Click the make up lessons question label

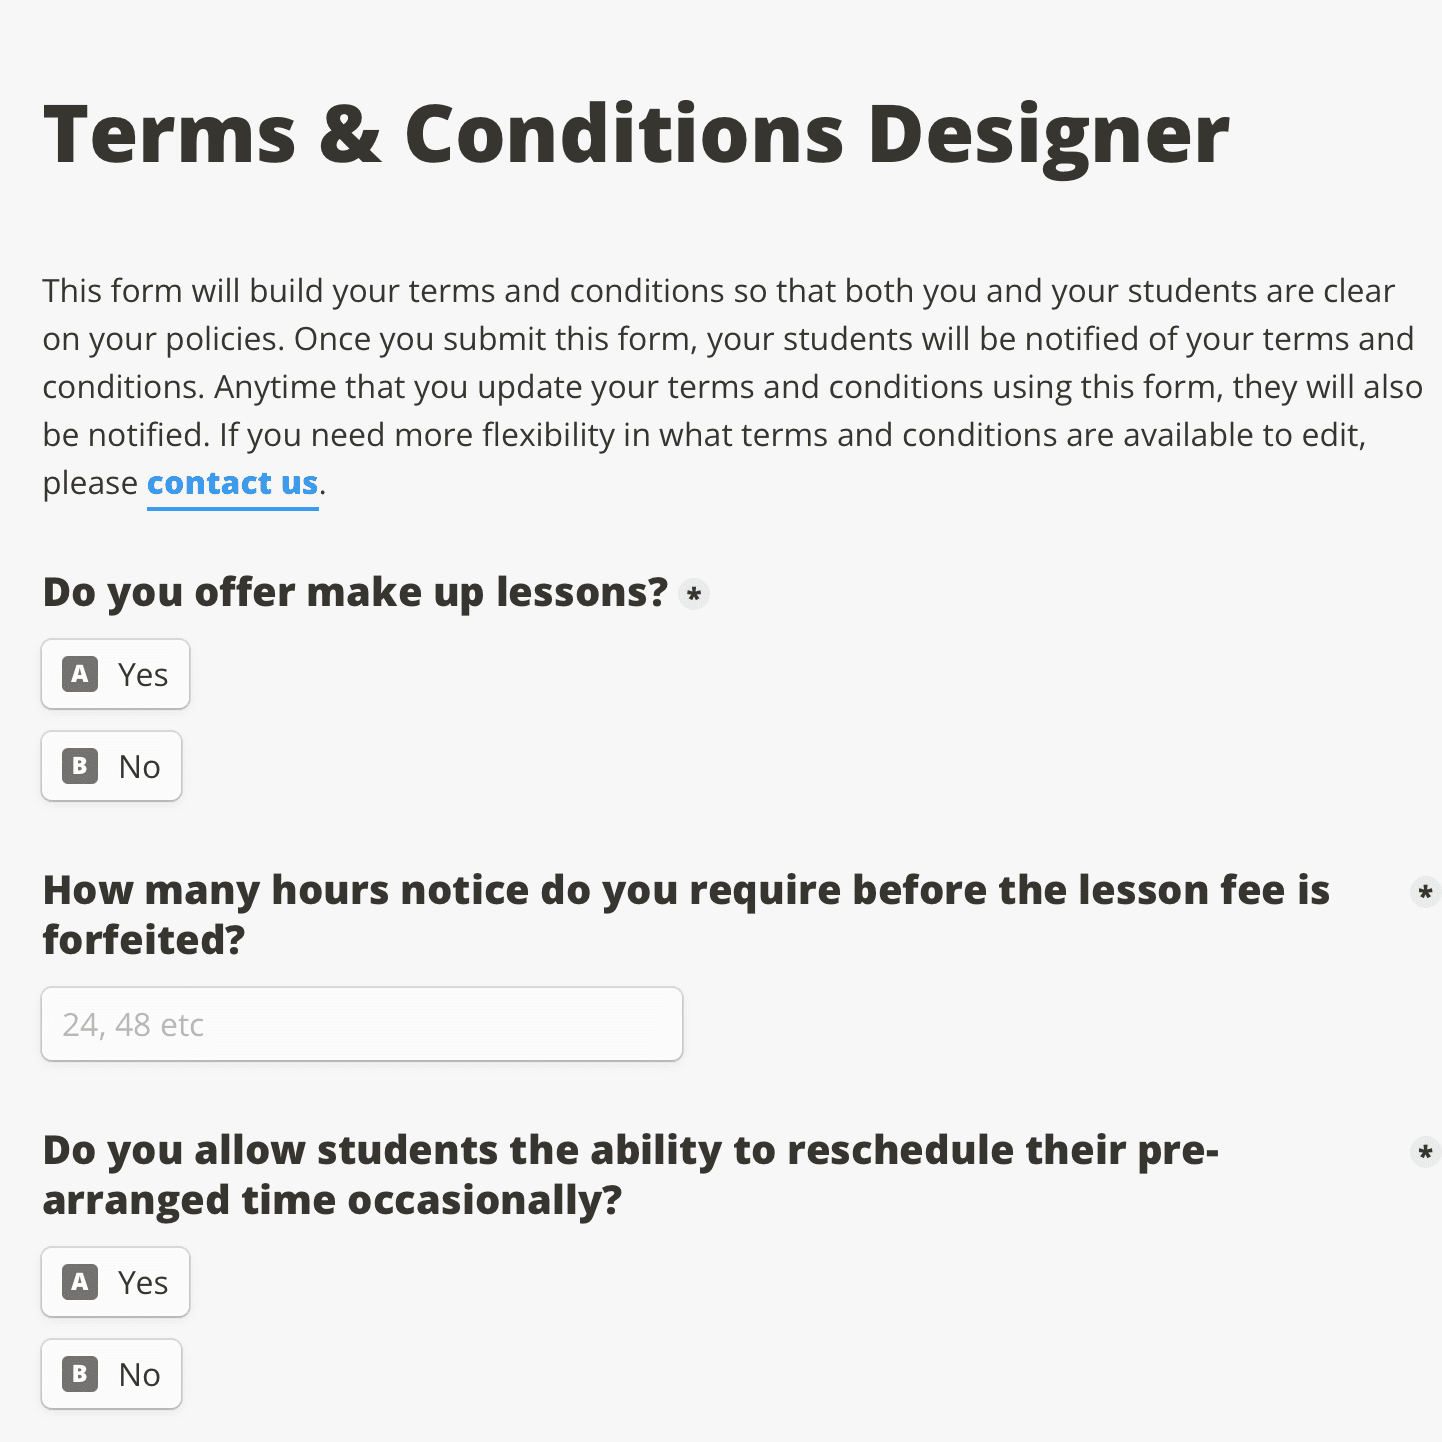354,591
